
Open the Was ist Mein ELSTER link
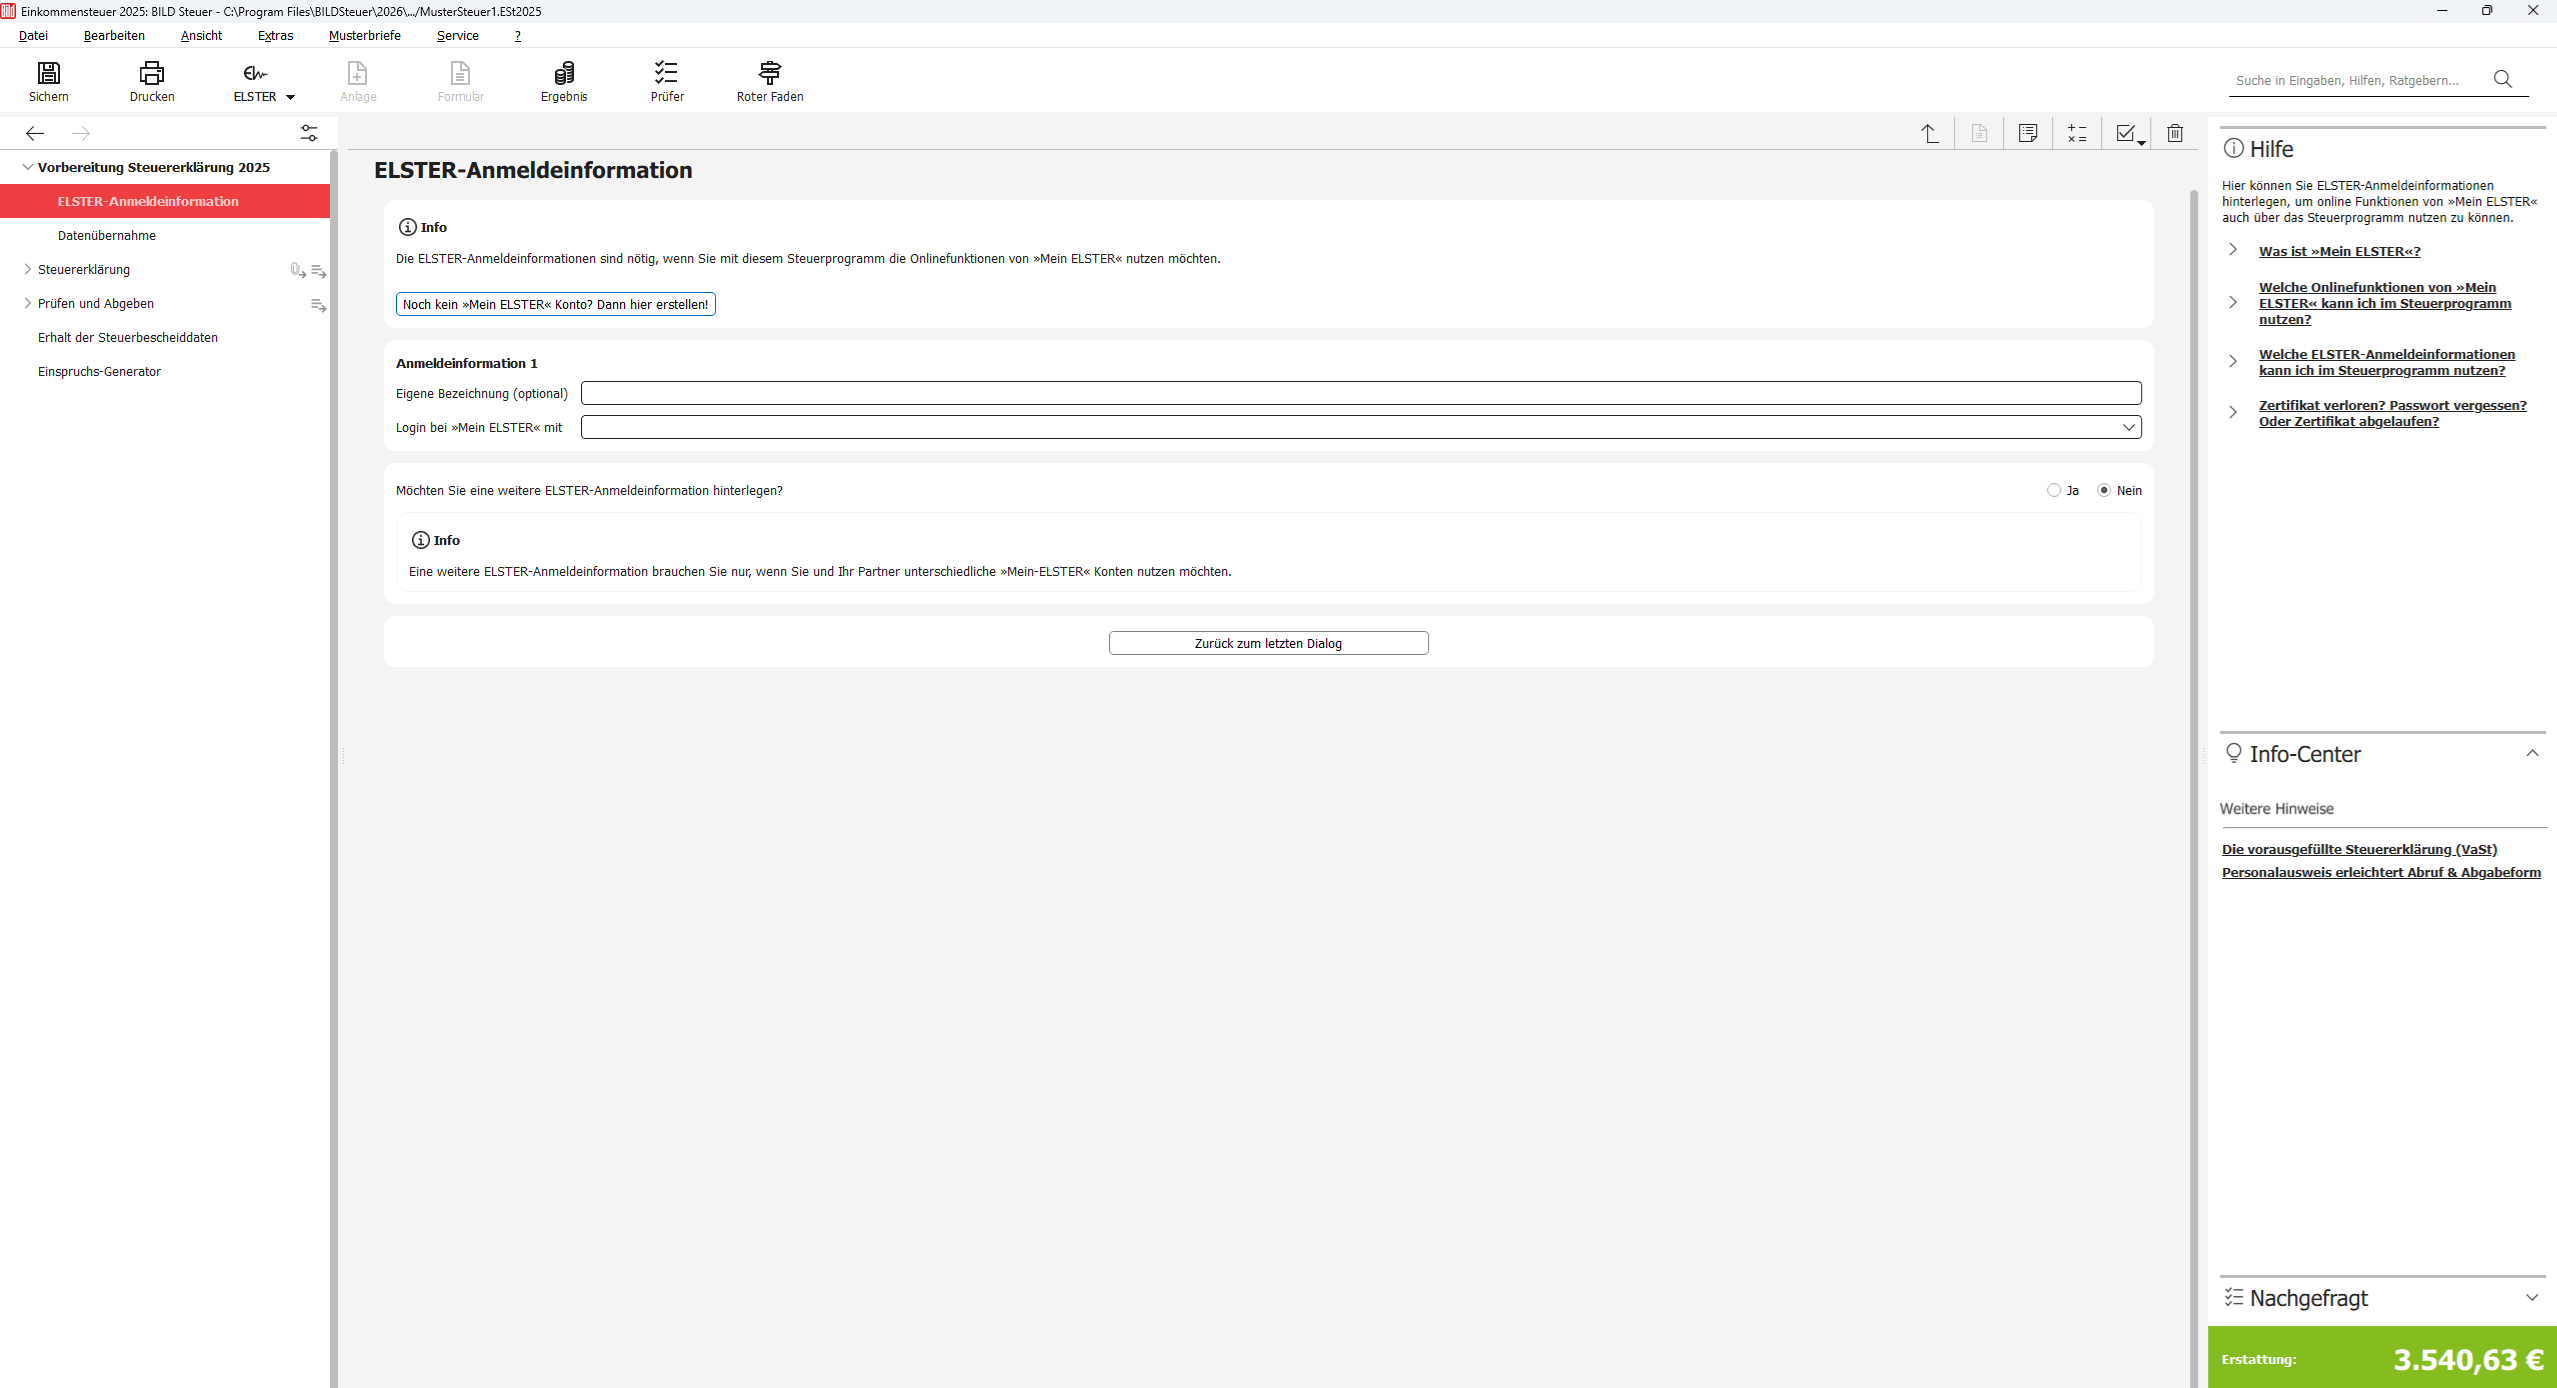tap(2339, 251)
